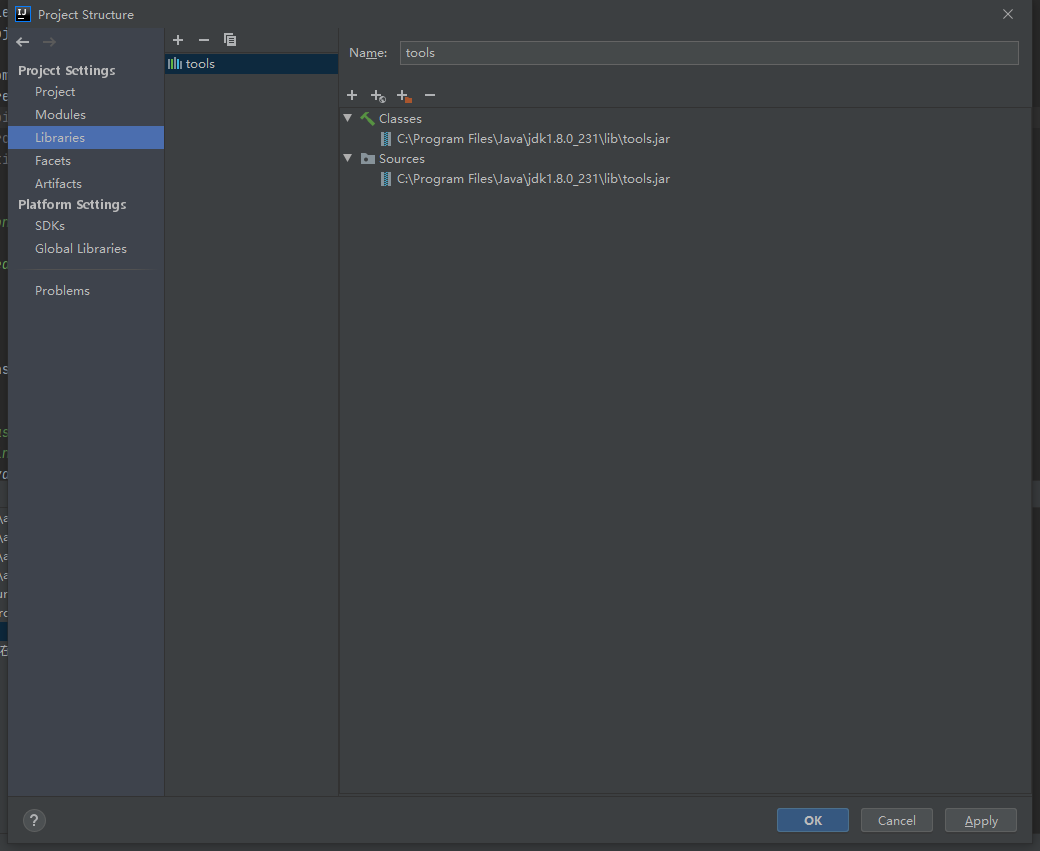Click the Project Settings heading
The height and width of the screenshot is (851, 1040).
click(x=66, y=70)
